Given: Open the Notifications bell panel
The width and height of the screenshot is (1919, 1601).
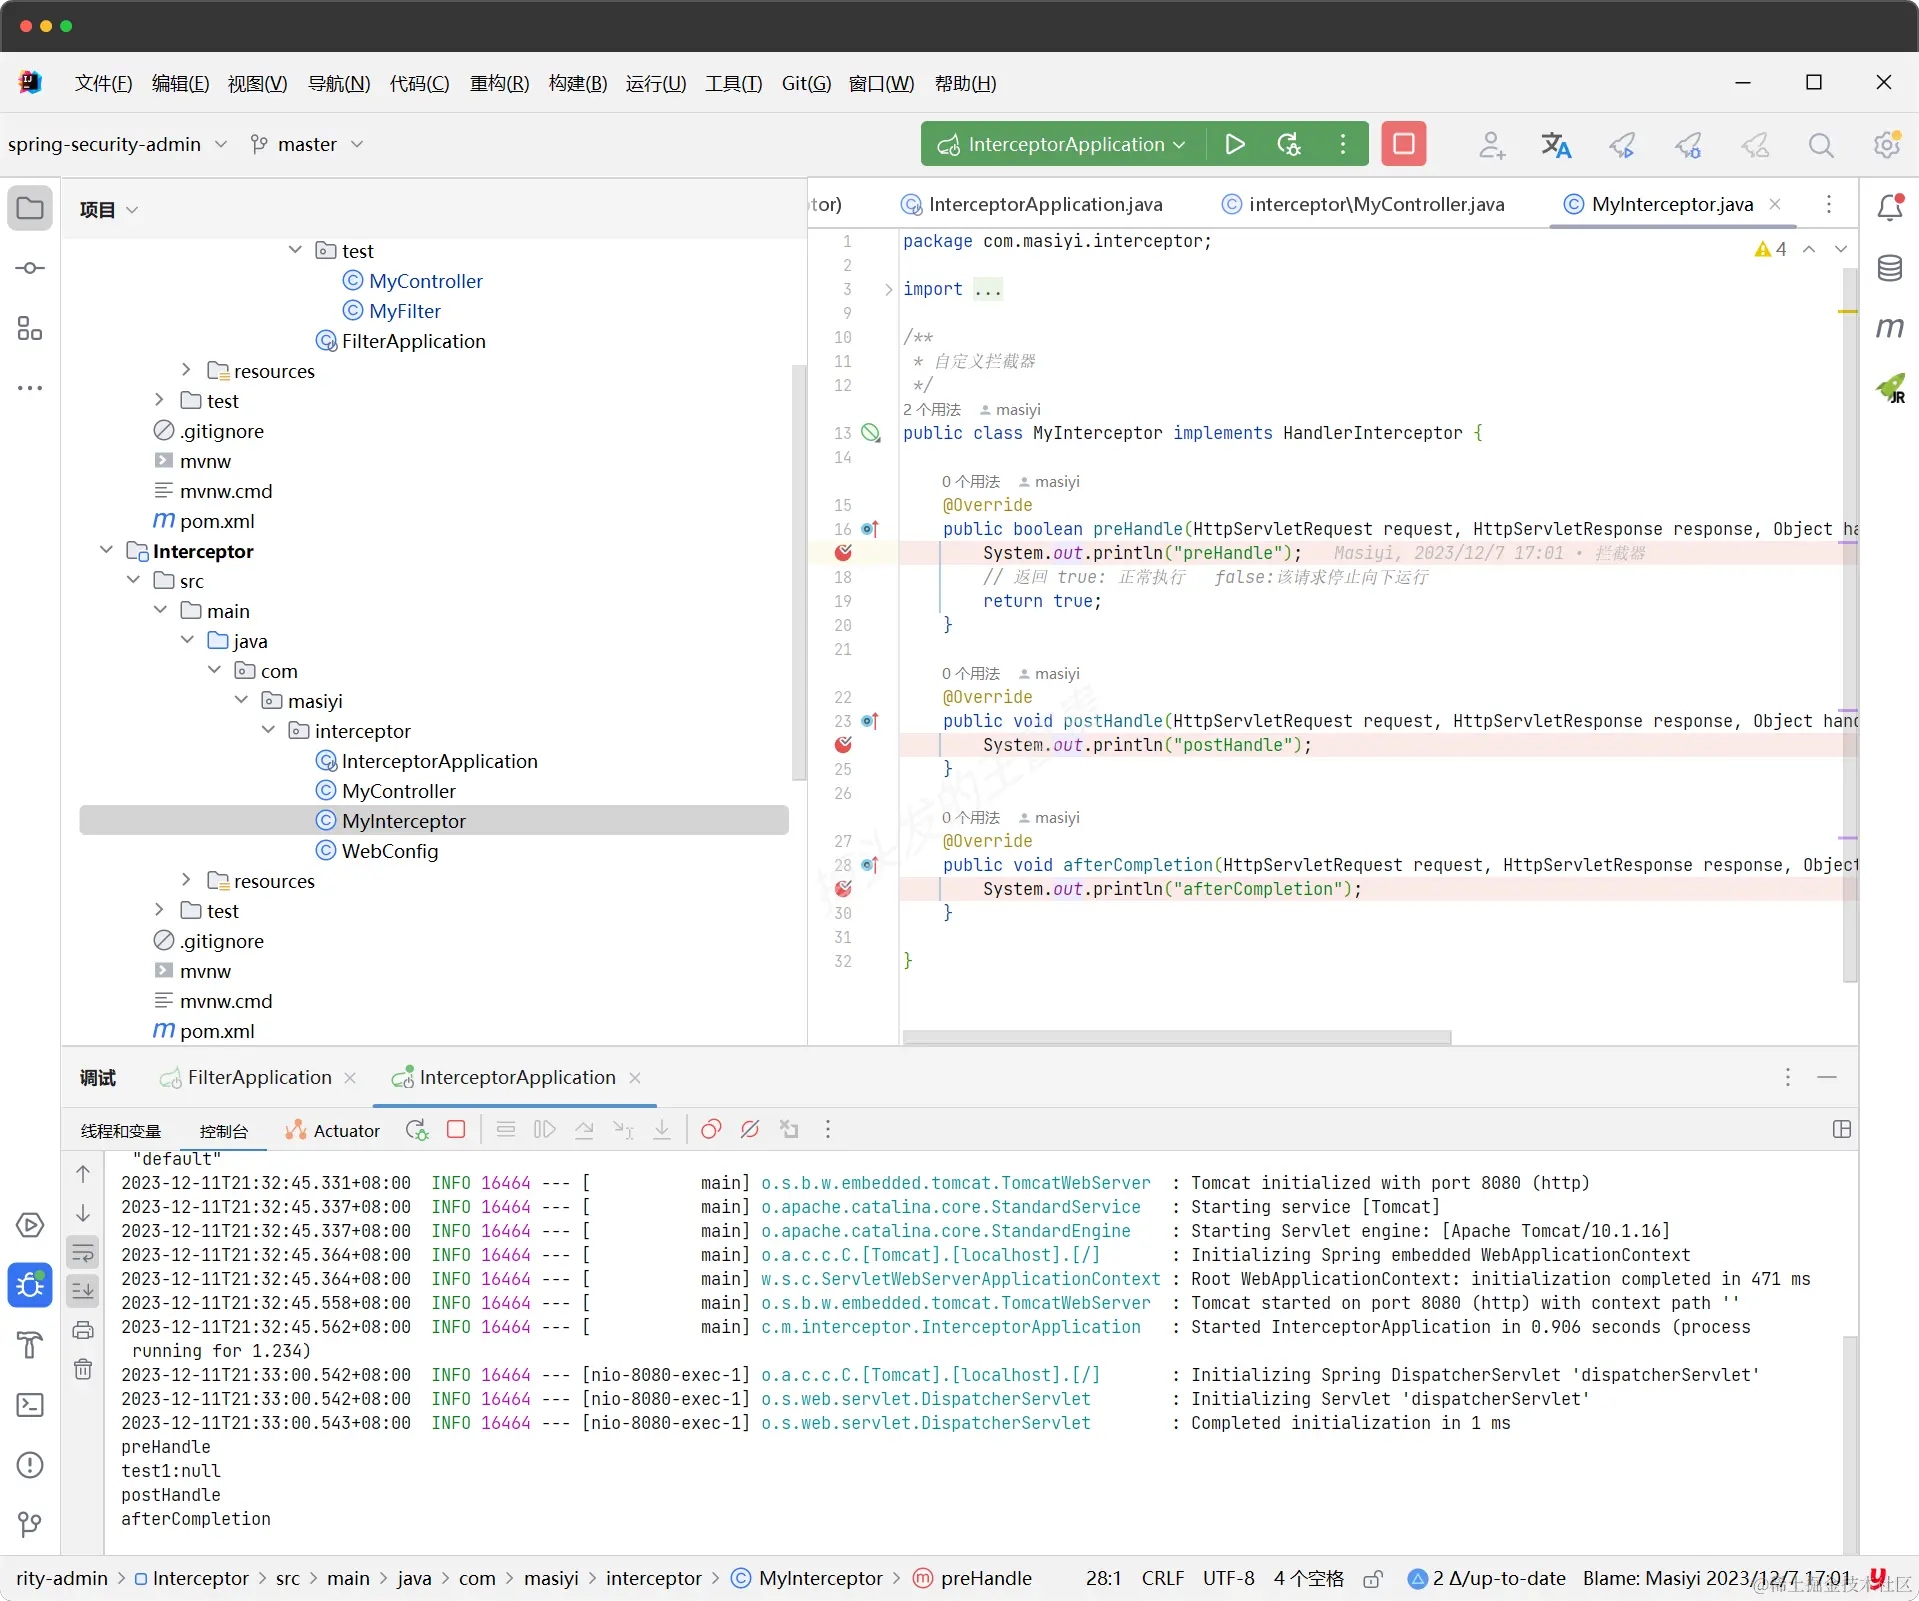Looking at the screenshot, I should pos(1889,207).
